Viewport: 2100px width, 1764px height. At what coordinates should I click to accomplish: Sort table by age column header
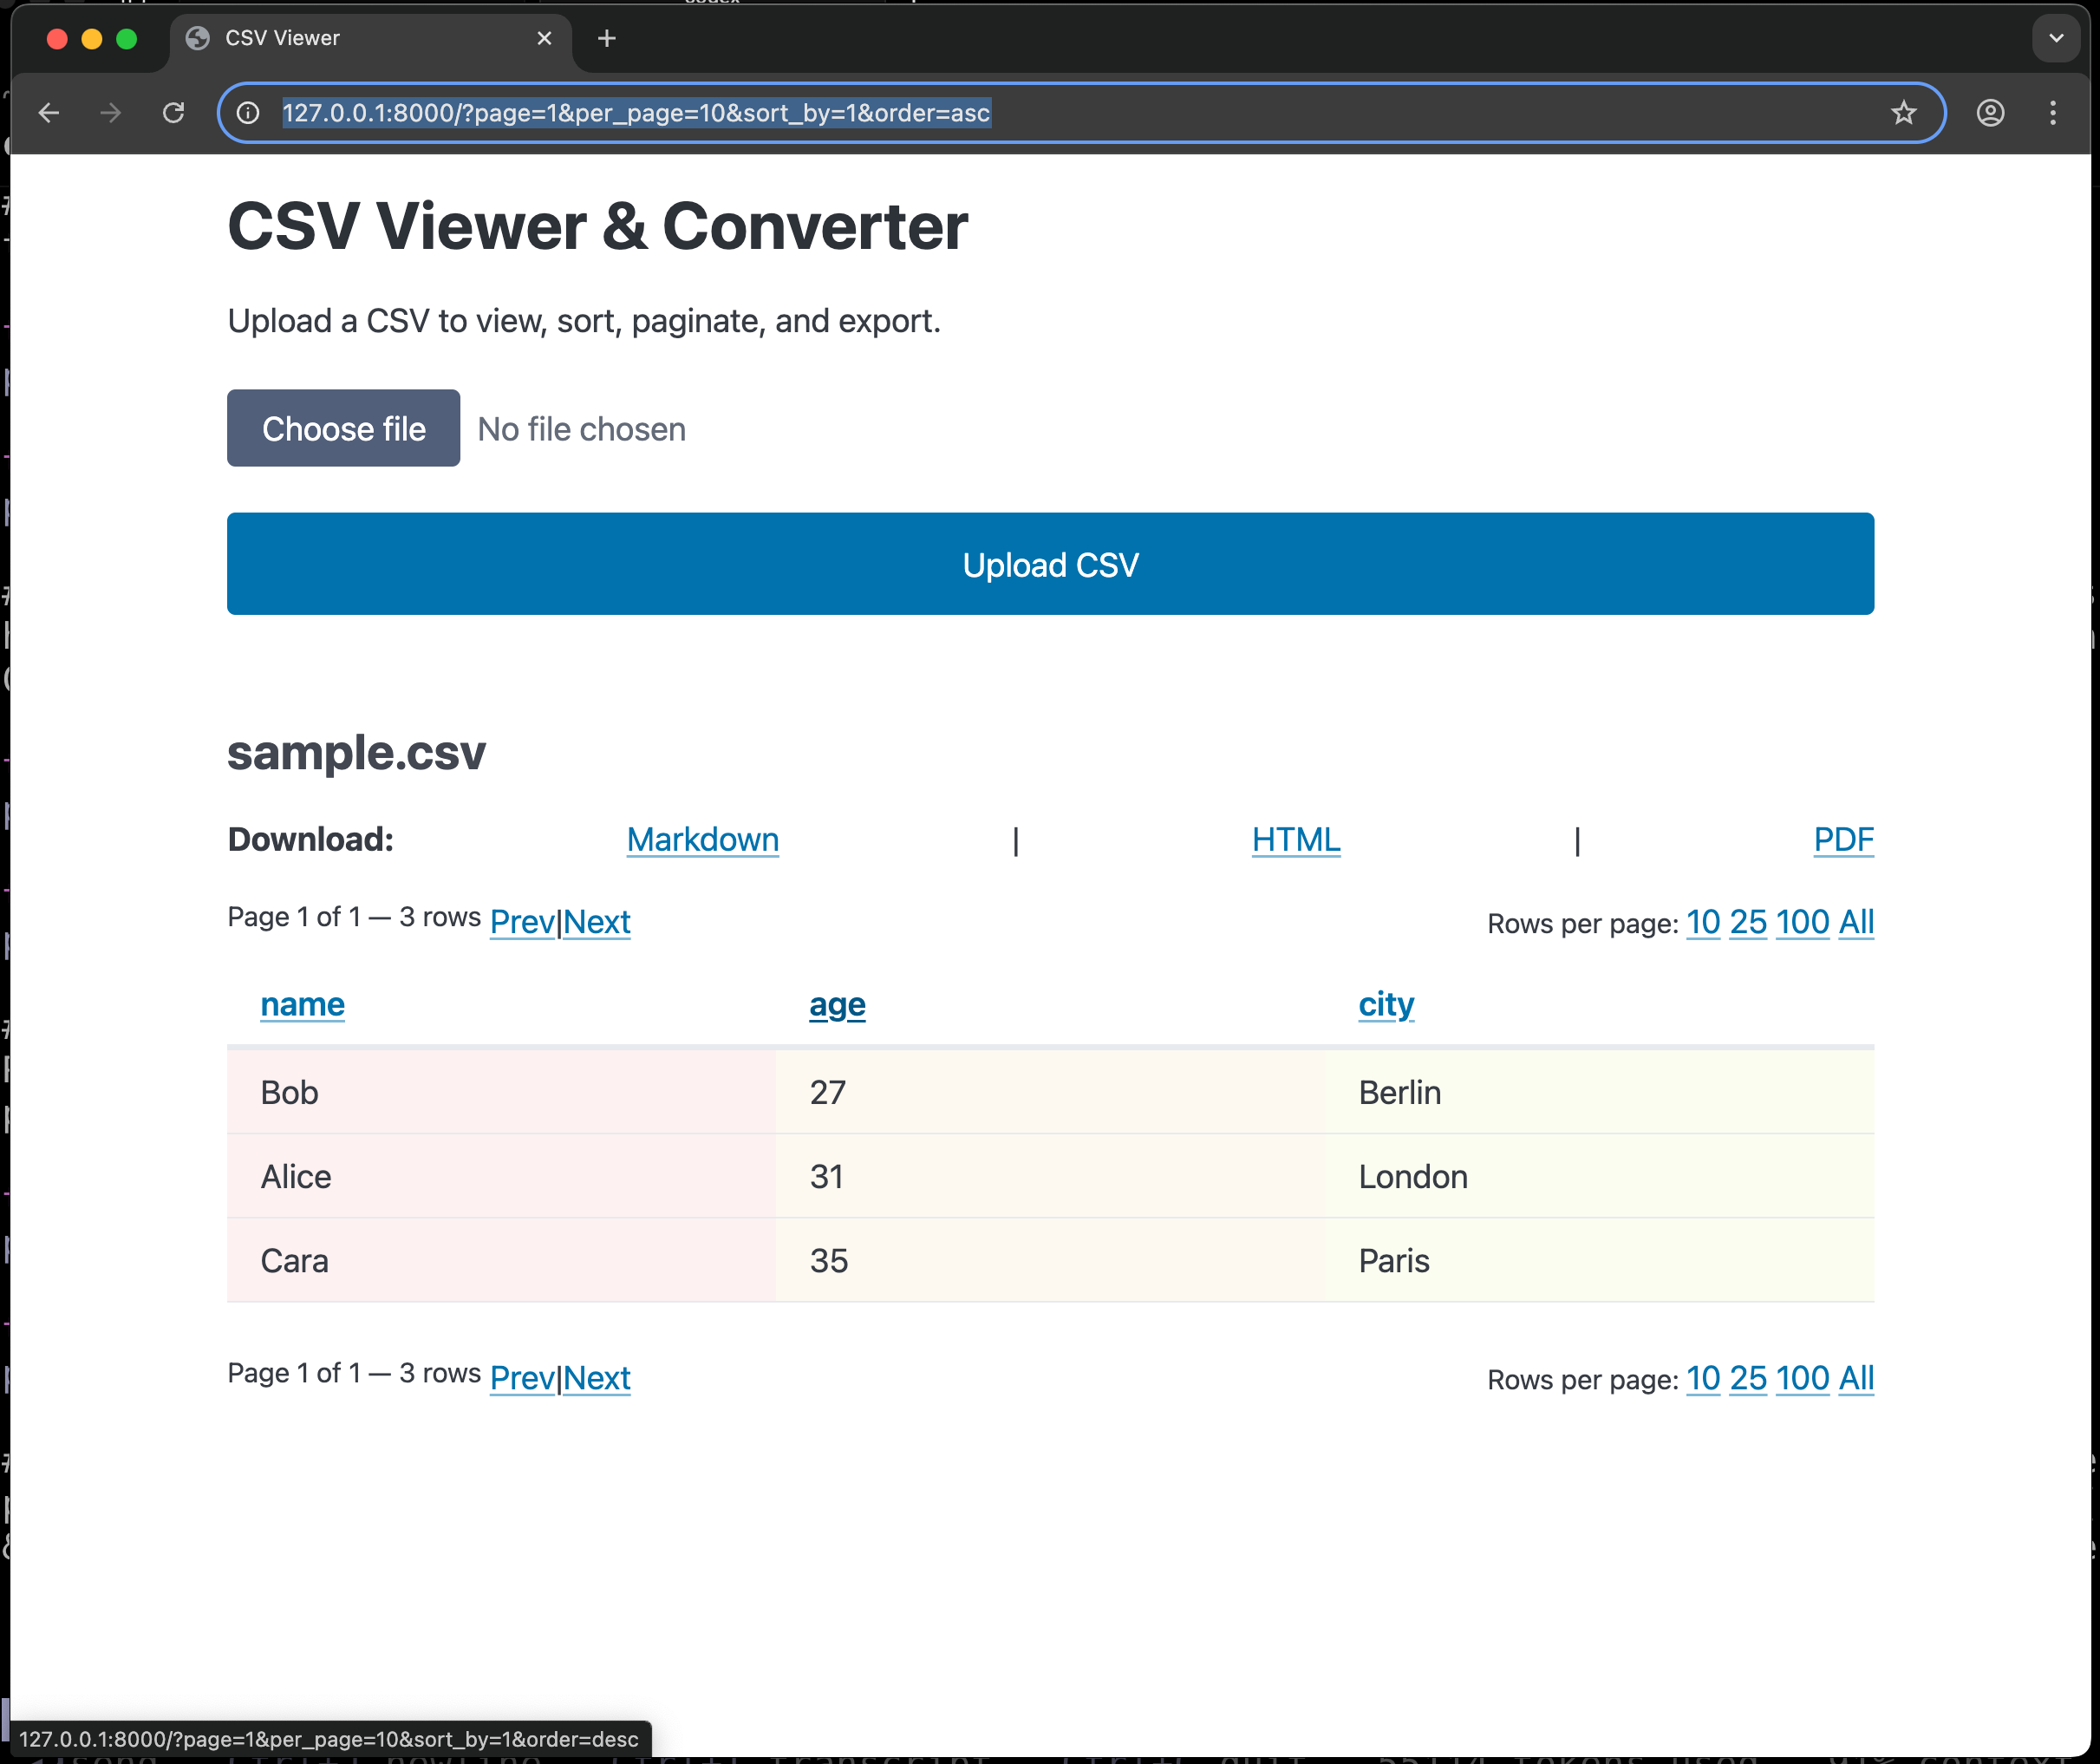[x=837, y=1004]
